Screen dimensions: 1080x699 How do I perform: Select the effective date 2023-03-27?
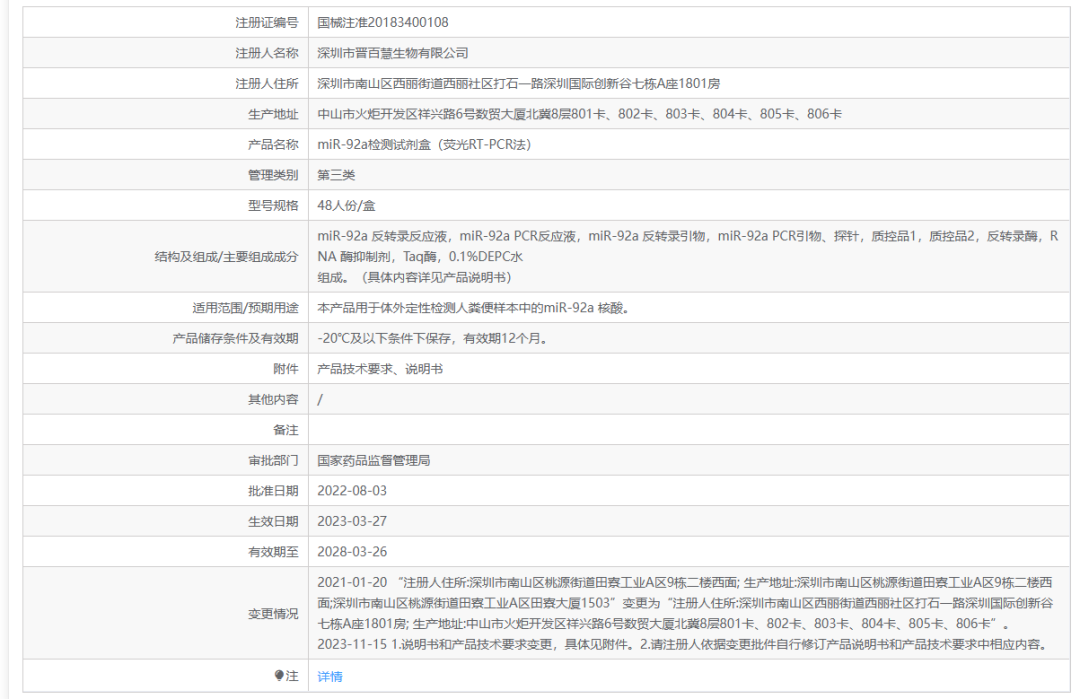pyautogui.click(x=352, y=522)
